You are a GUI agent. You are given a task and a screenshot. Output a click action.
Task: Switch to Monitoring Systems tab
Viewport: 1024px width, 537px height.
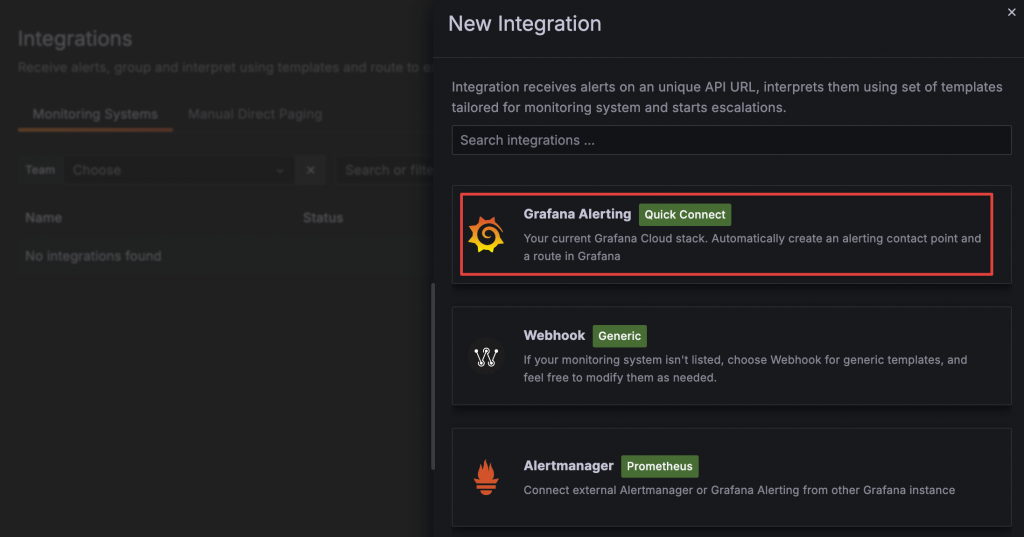coord(95,114)
